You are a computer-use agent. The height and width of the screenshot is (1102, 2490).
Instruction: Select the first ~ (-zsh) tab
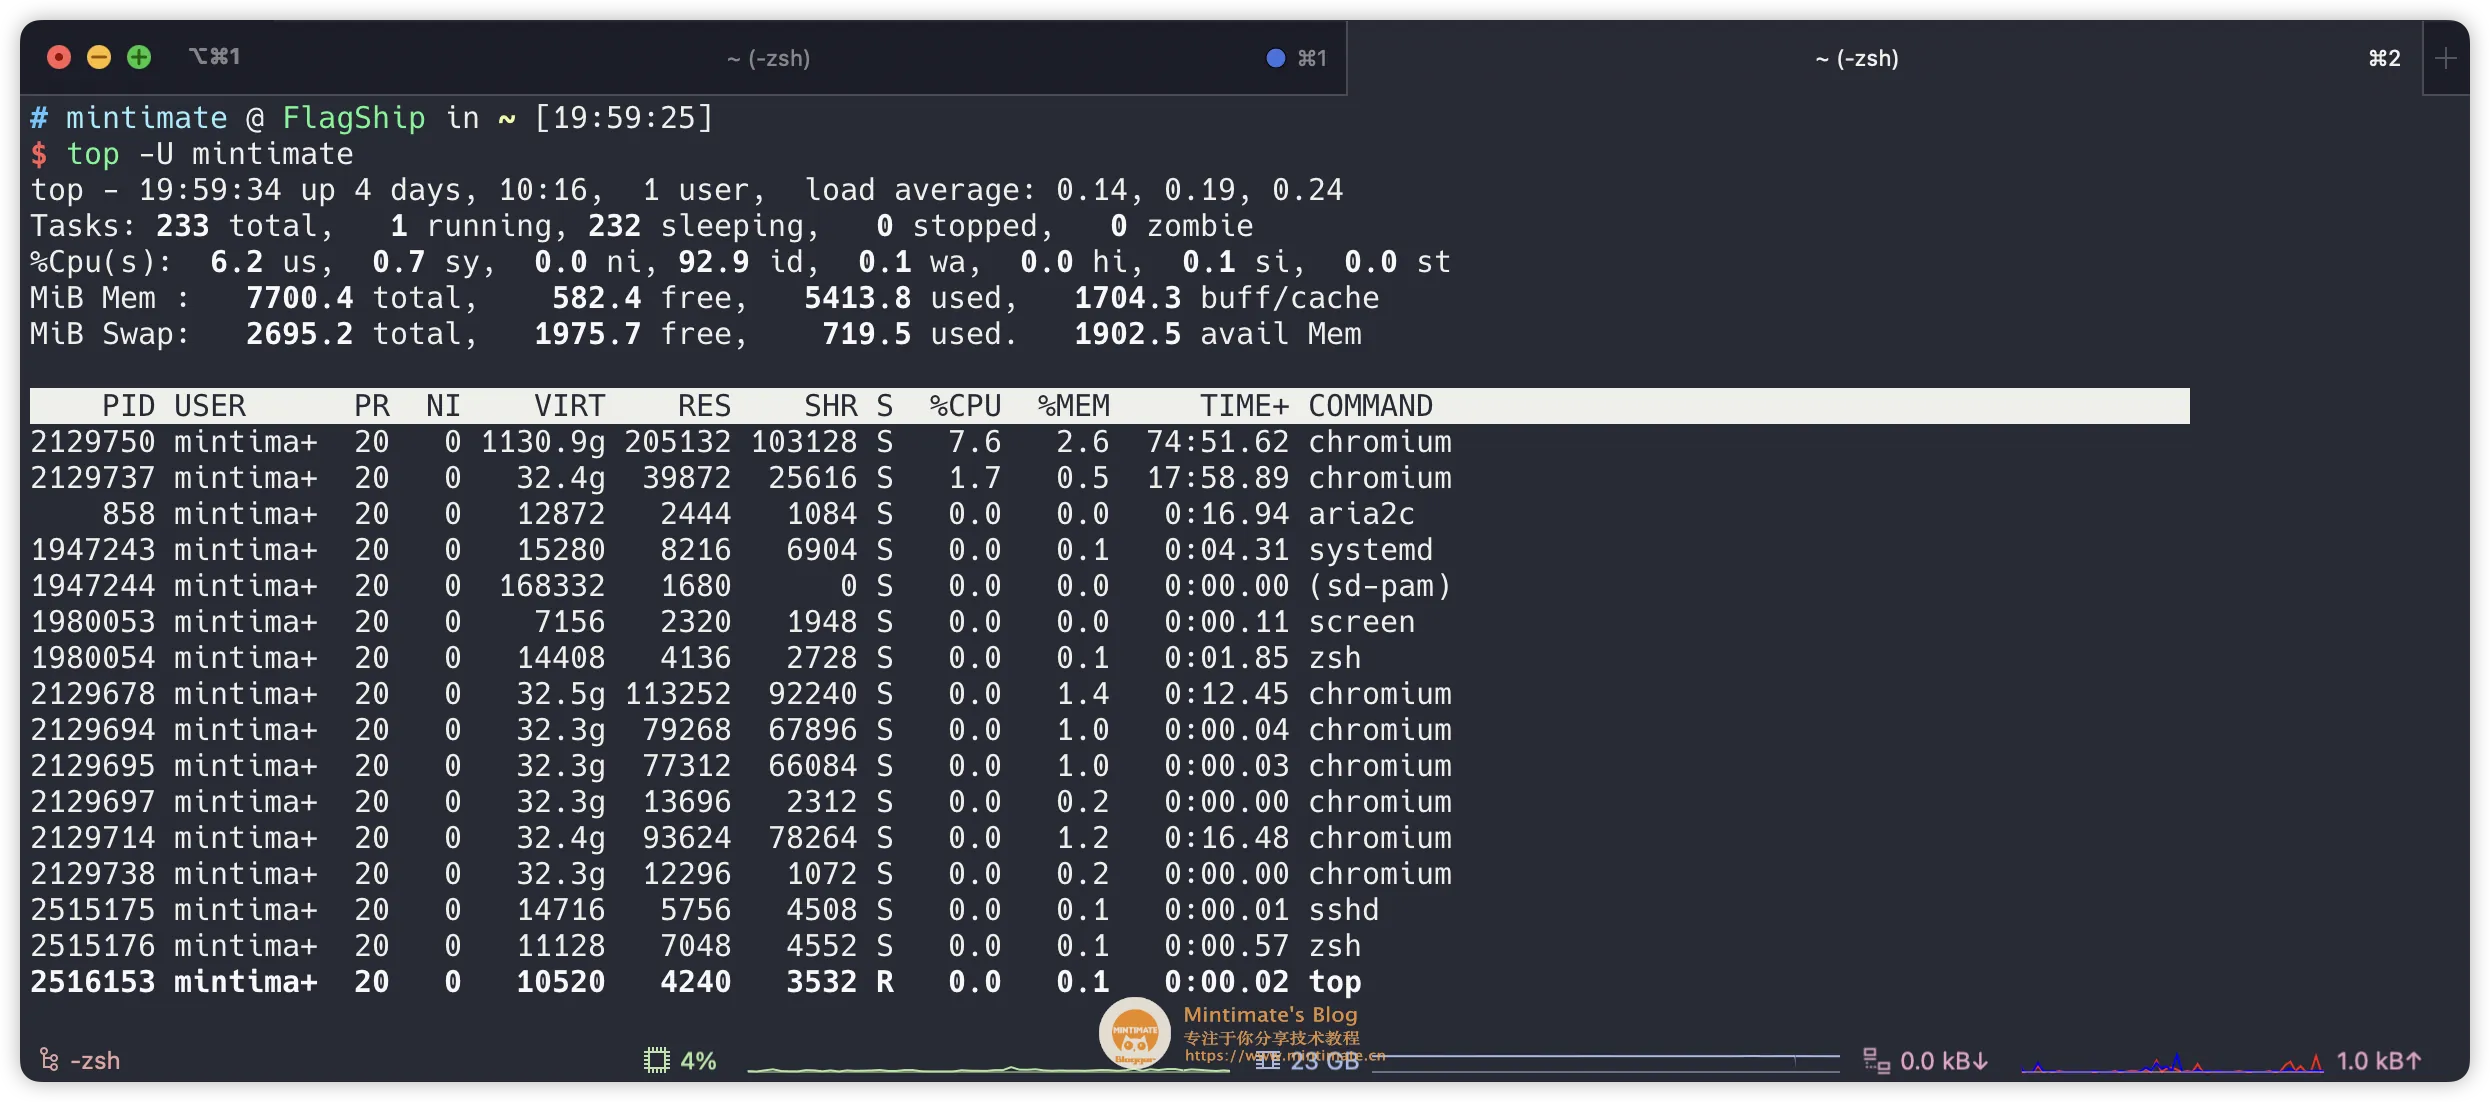click(x=768, y=58)
